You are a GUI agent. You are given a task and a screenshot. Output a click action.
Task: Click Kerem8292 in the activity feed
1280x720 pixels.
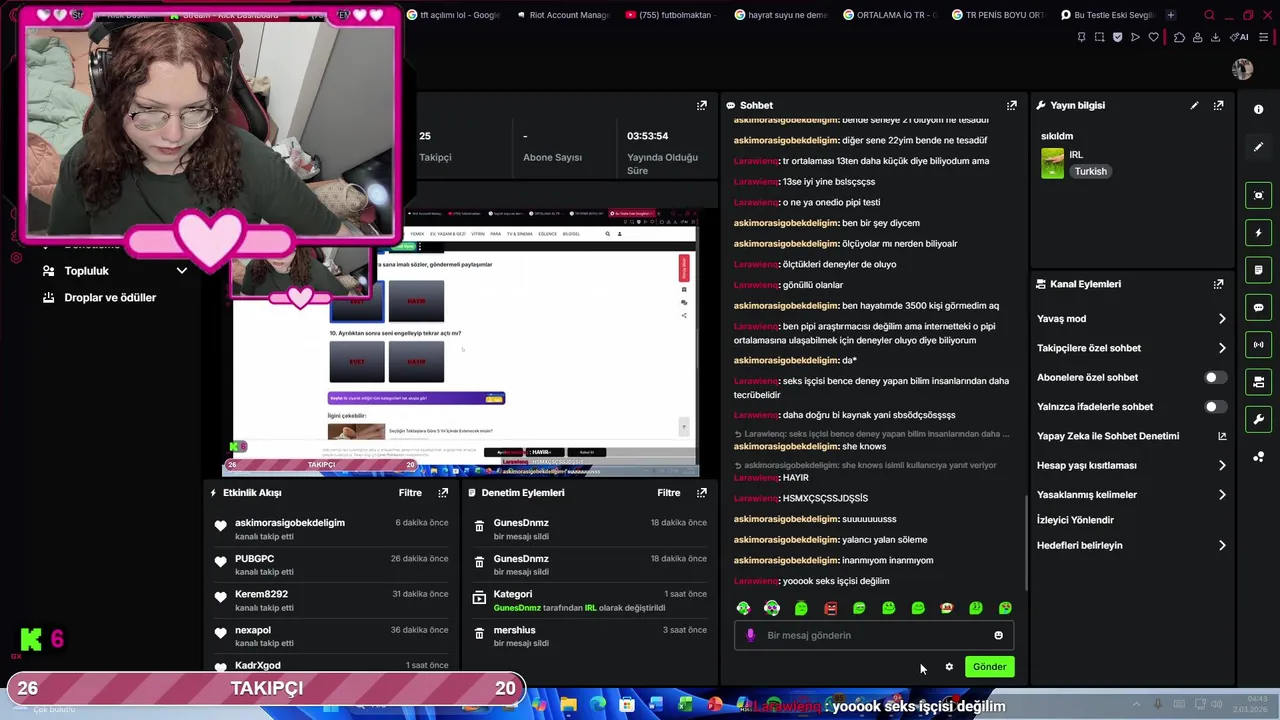(261, 594)
